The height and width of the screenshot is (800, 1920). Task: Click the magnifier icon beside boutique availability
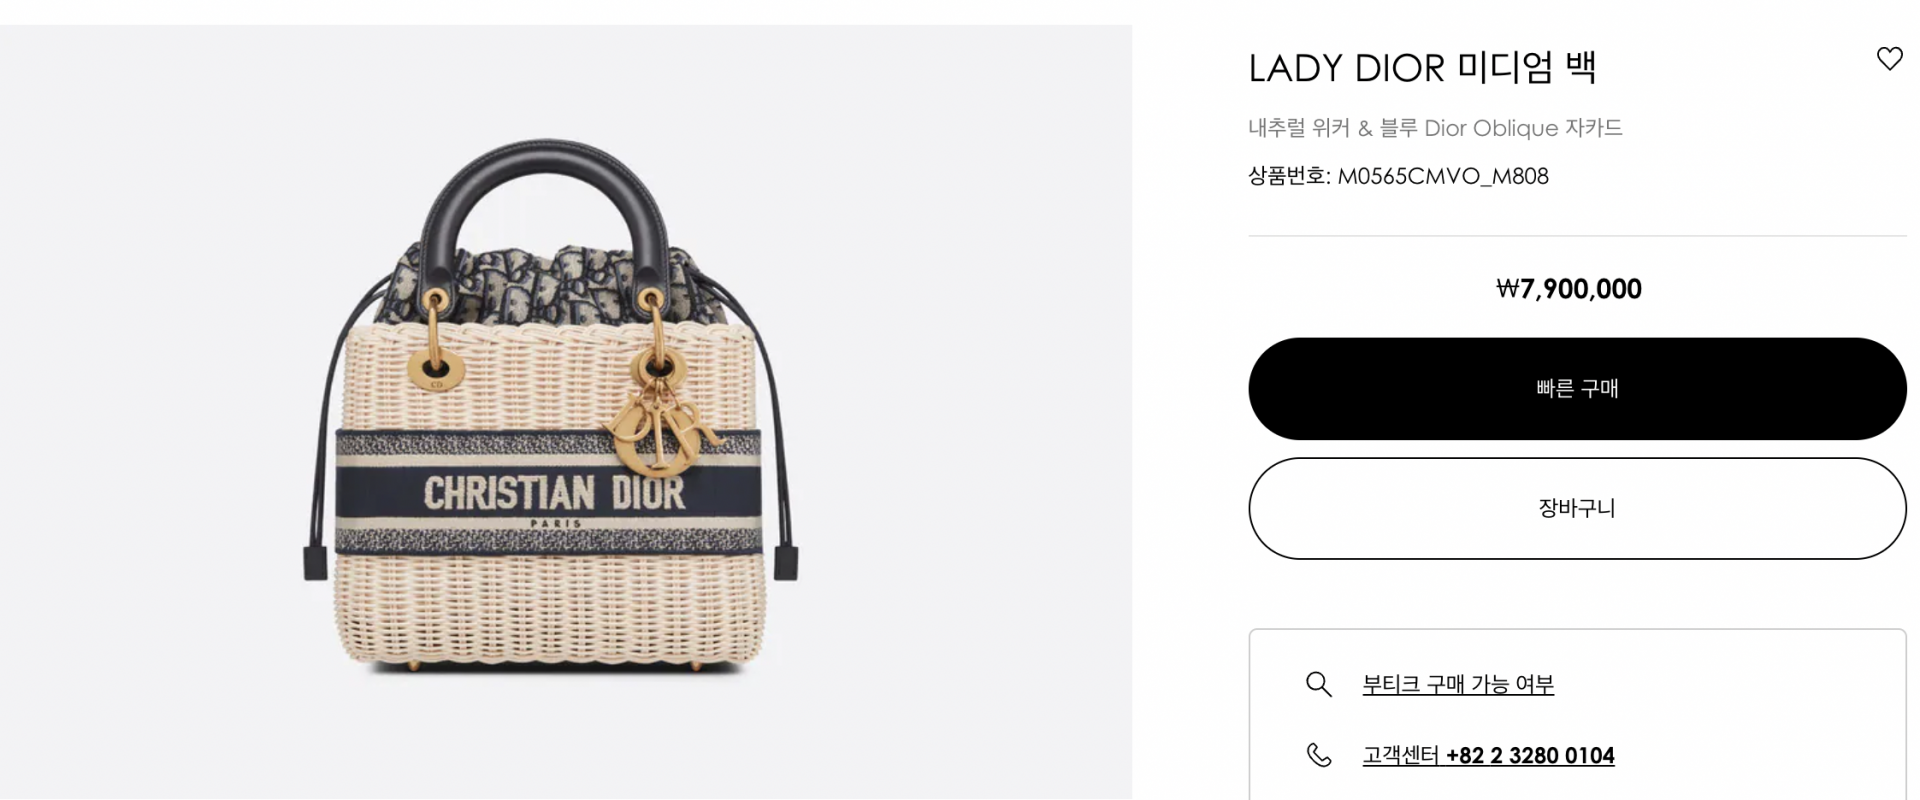coord(1319,684)
